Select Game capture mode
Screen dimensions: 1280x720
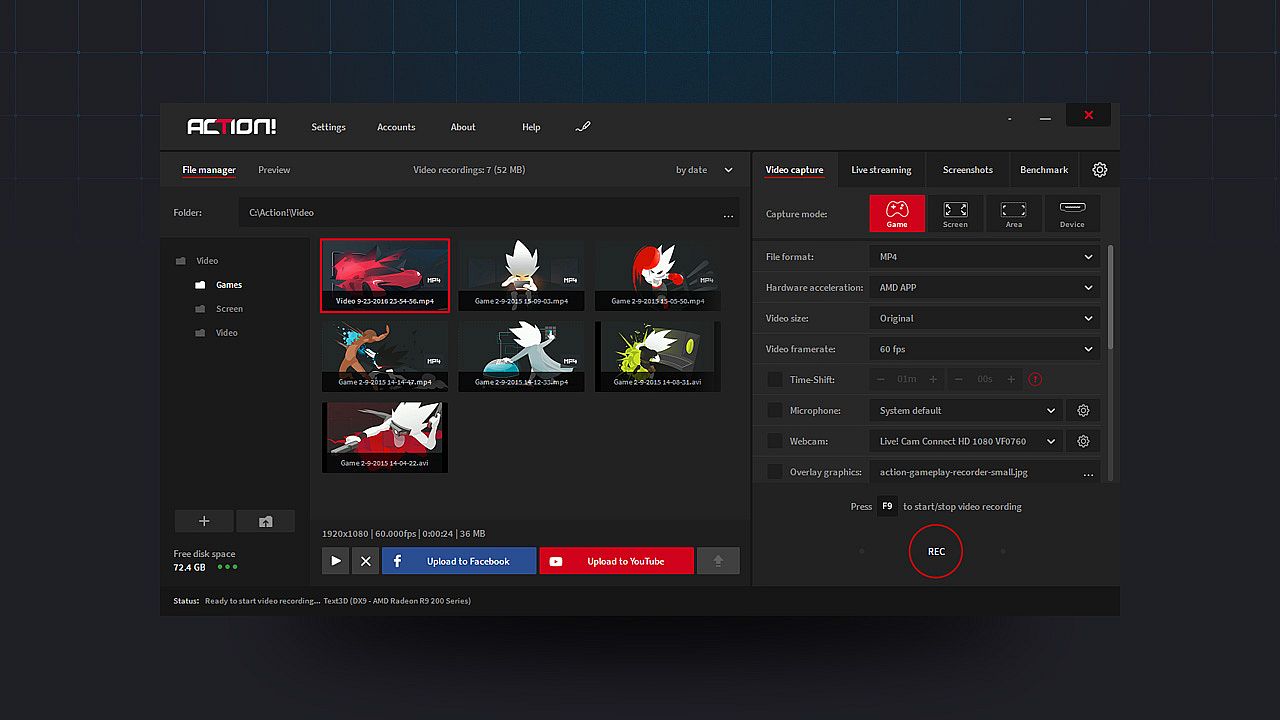click(897, 213)
